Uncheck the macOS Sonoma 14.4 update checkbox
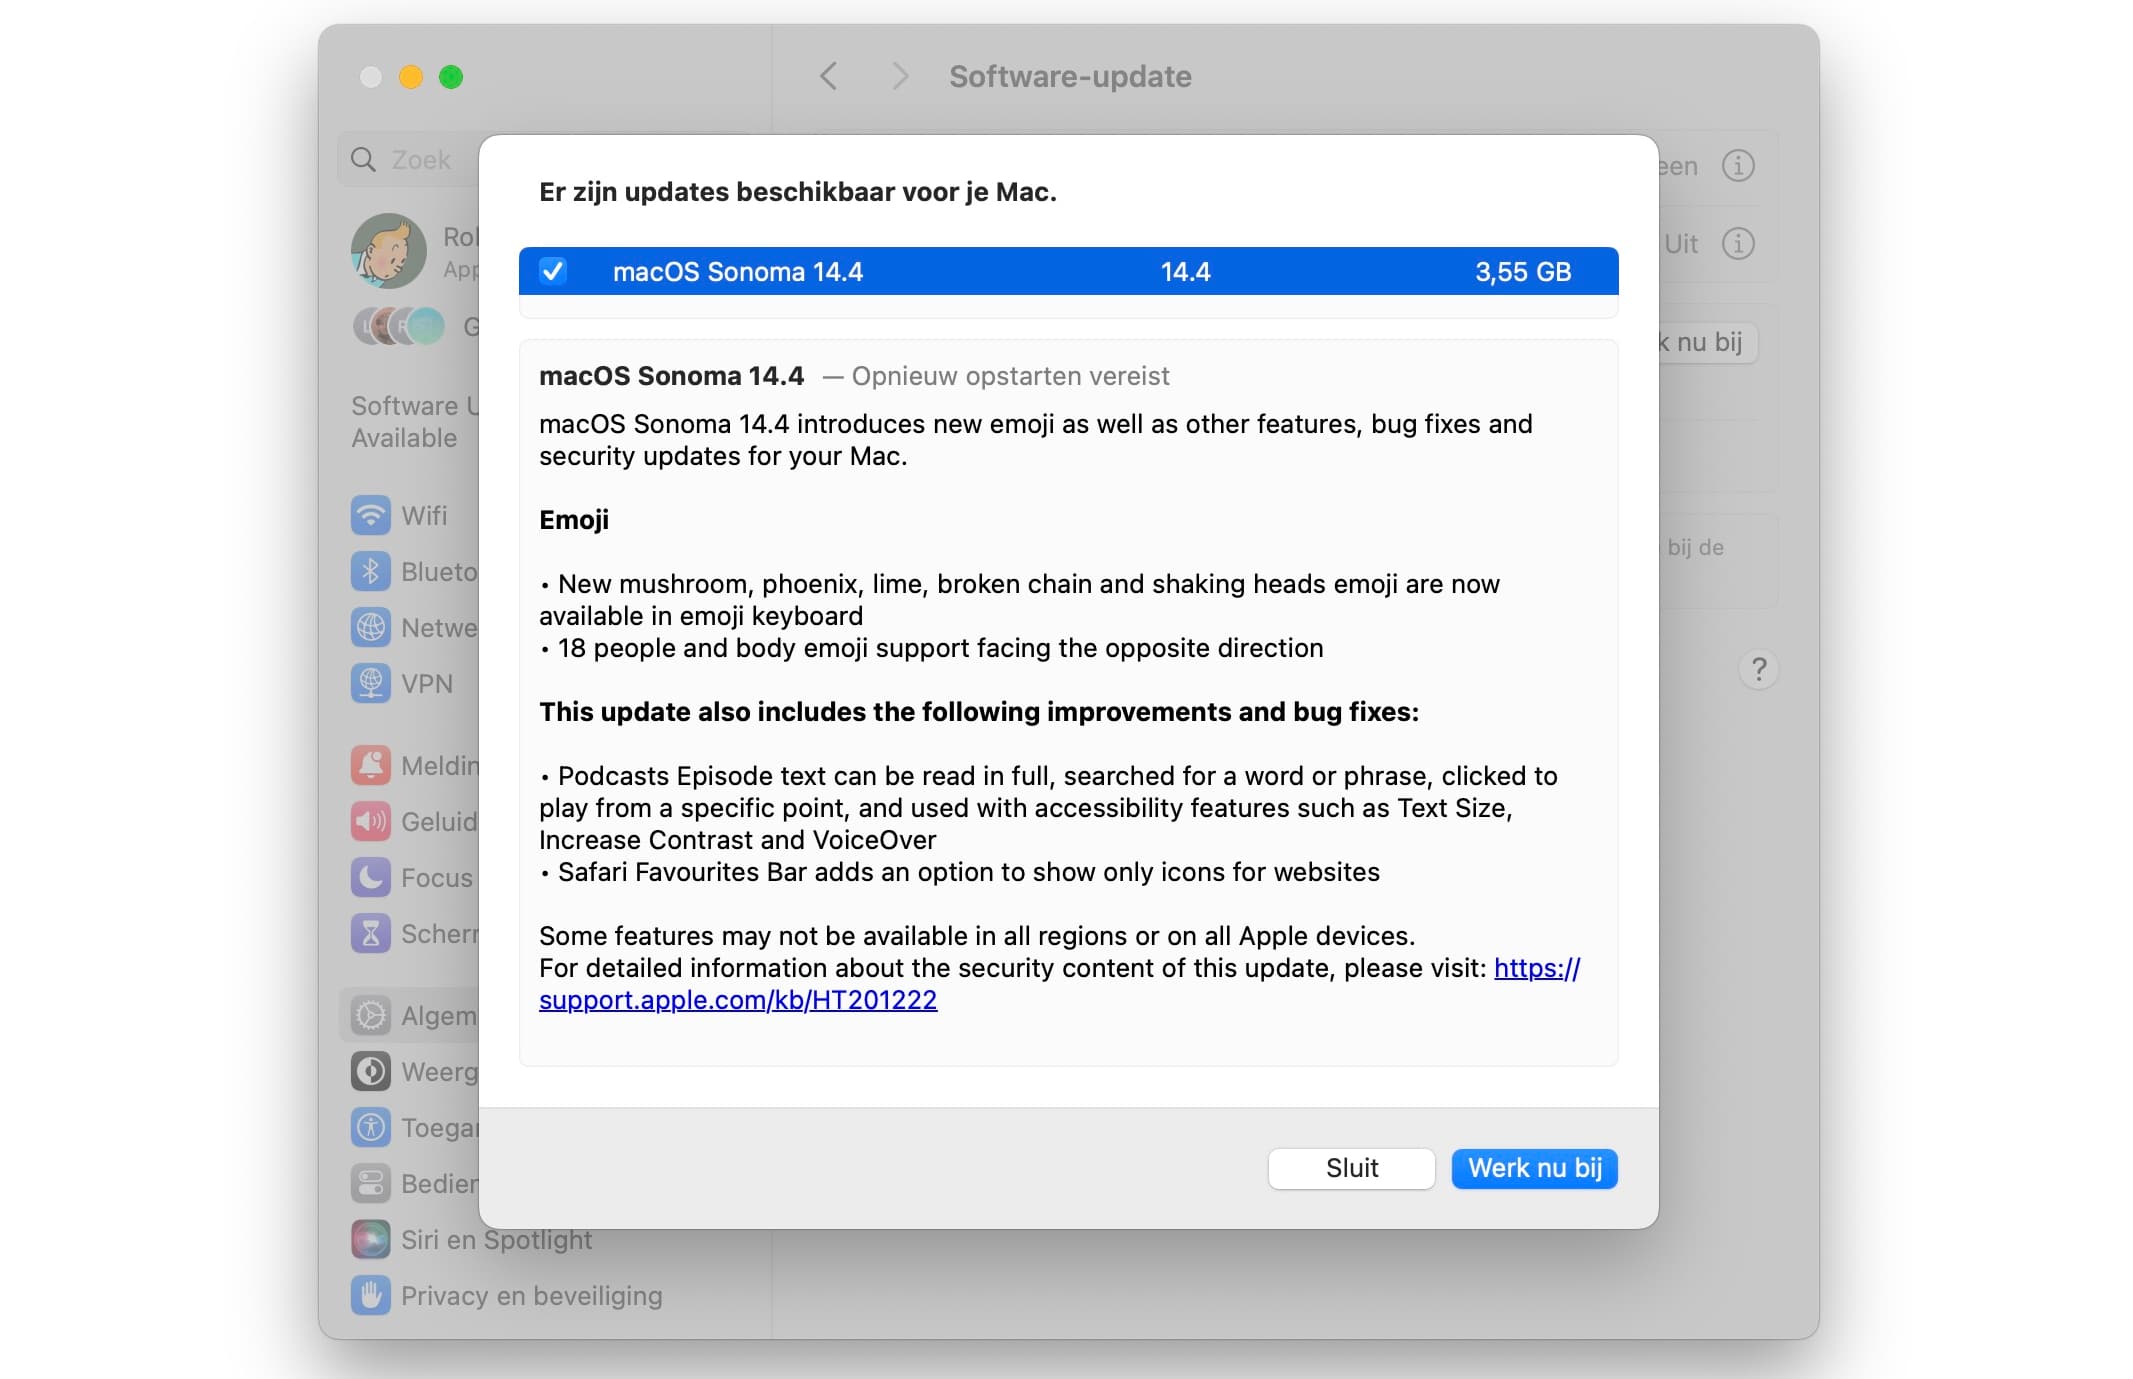Image resolution: width=2133 pixels, height=1379 pixels. tap(553, 271)
